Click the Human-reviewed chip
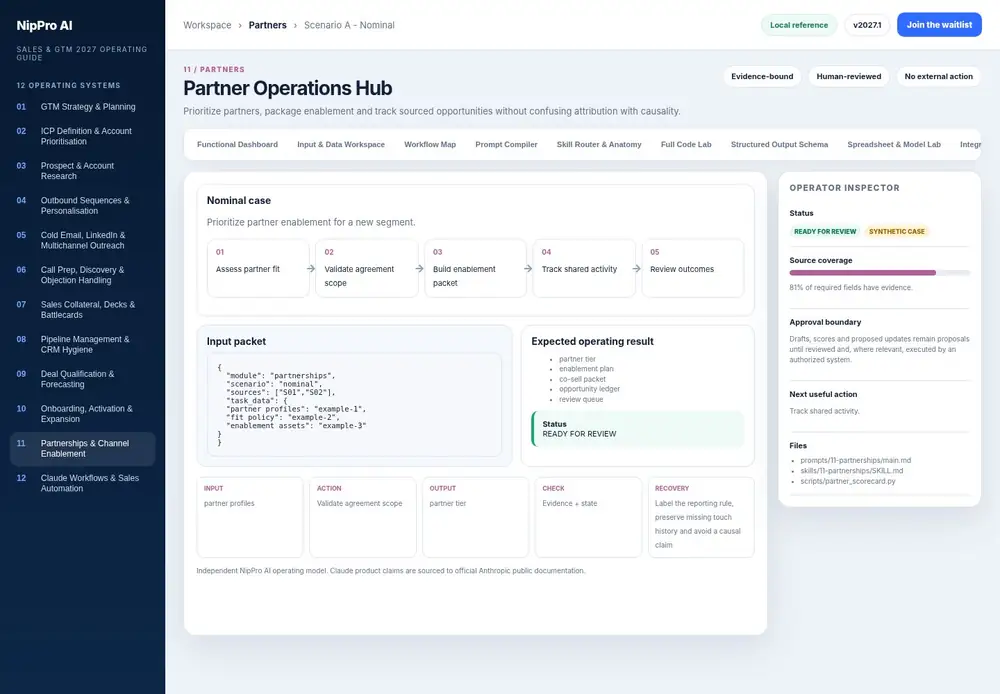This screenshot has height=694, width=1000. 849,77
